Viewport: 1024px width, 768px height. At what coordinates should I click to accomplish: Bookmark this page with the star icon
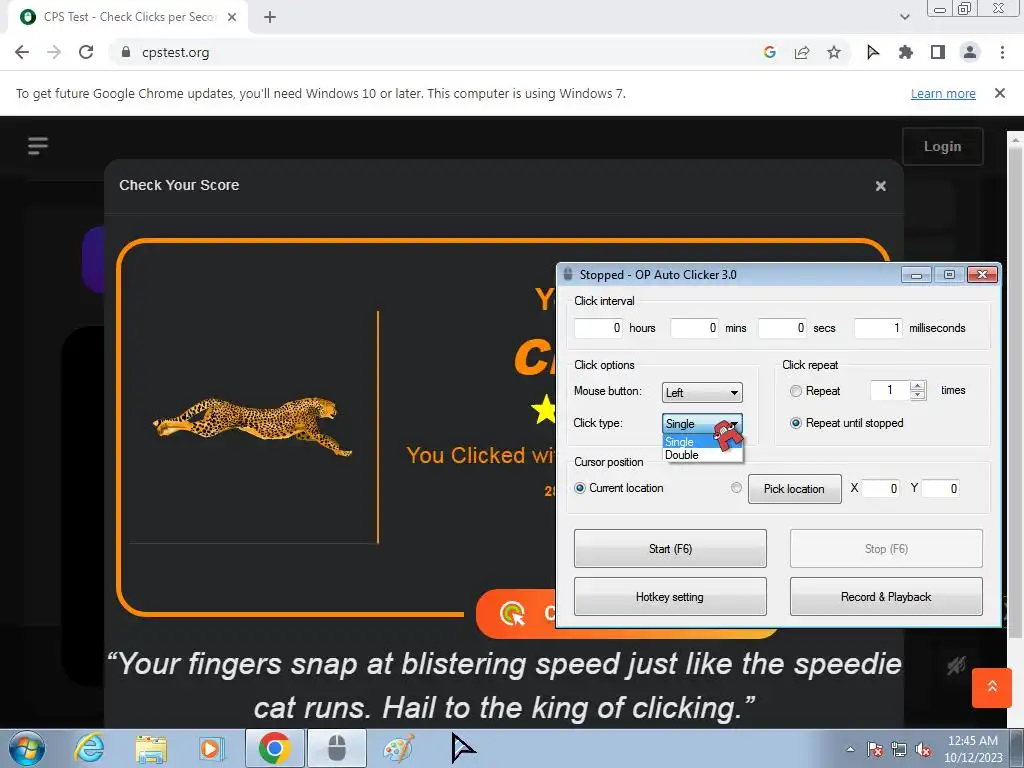[834, 52]
